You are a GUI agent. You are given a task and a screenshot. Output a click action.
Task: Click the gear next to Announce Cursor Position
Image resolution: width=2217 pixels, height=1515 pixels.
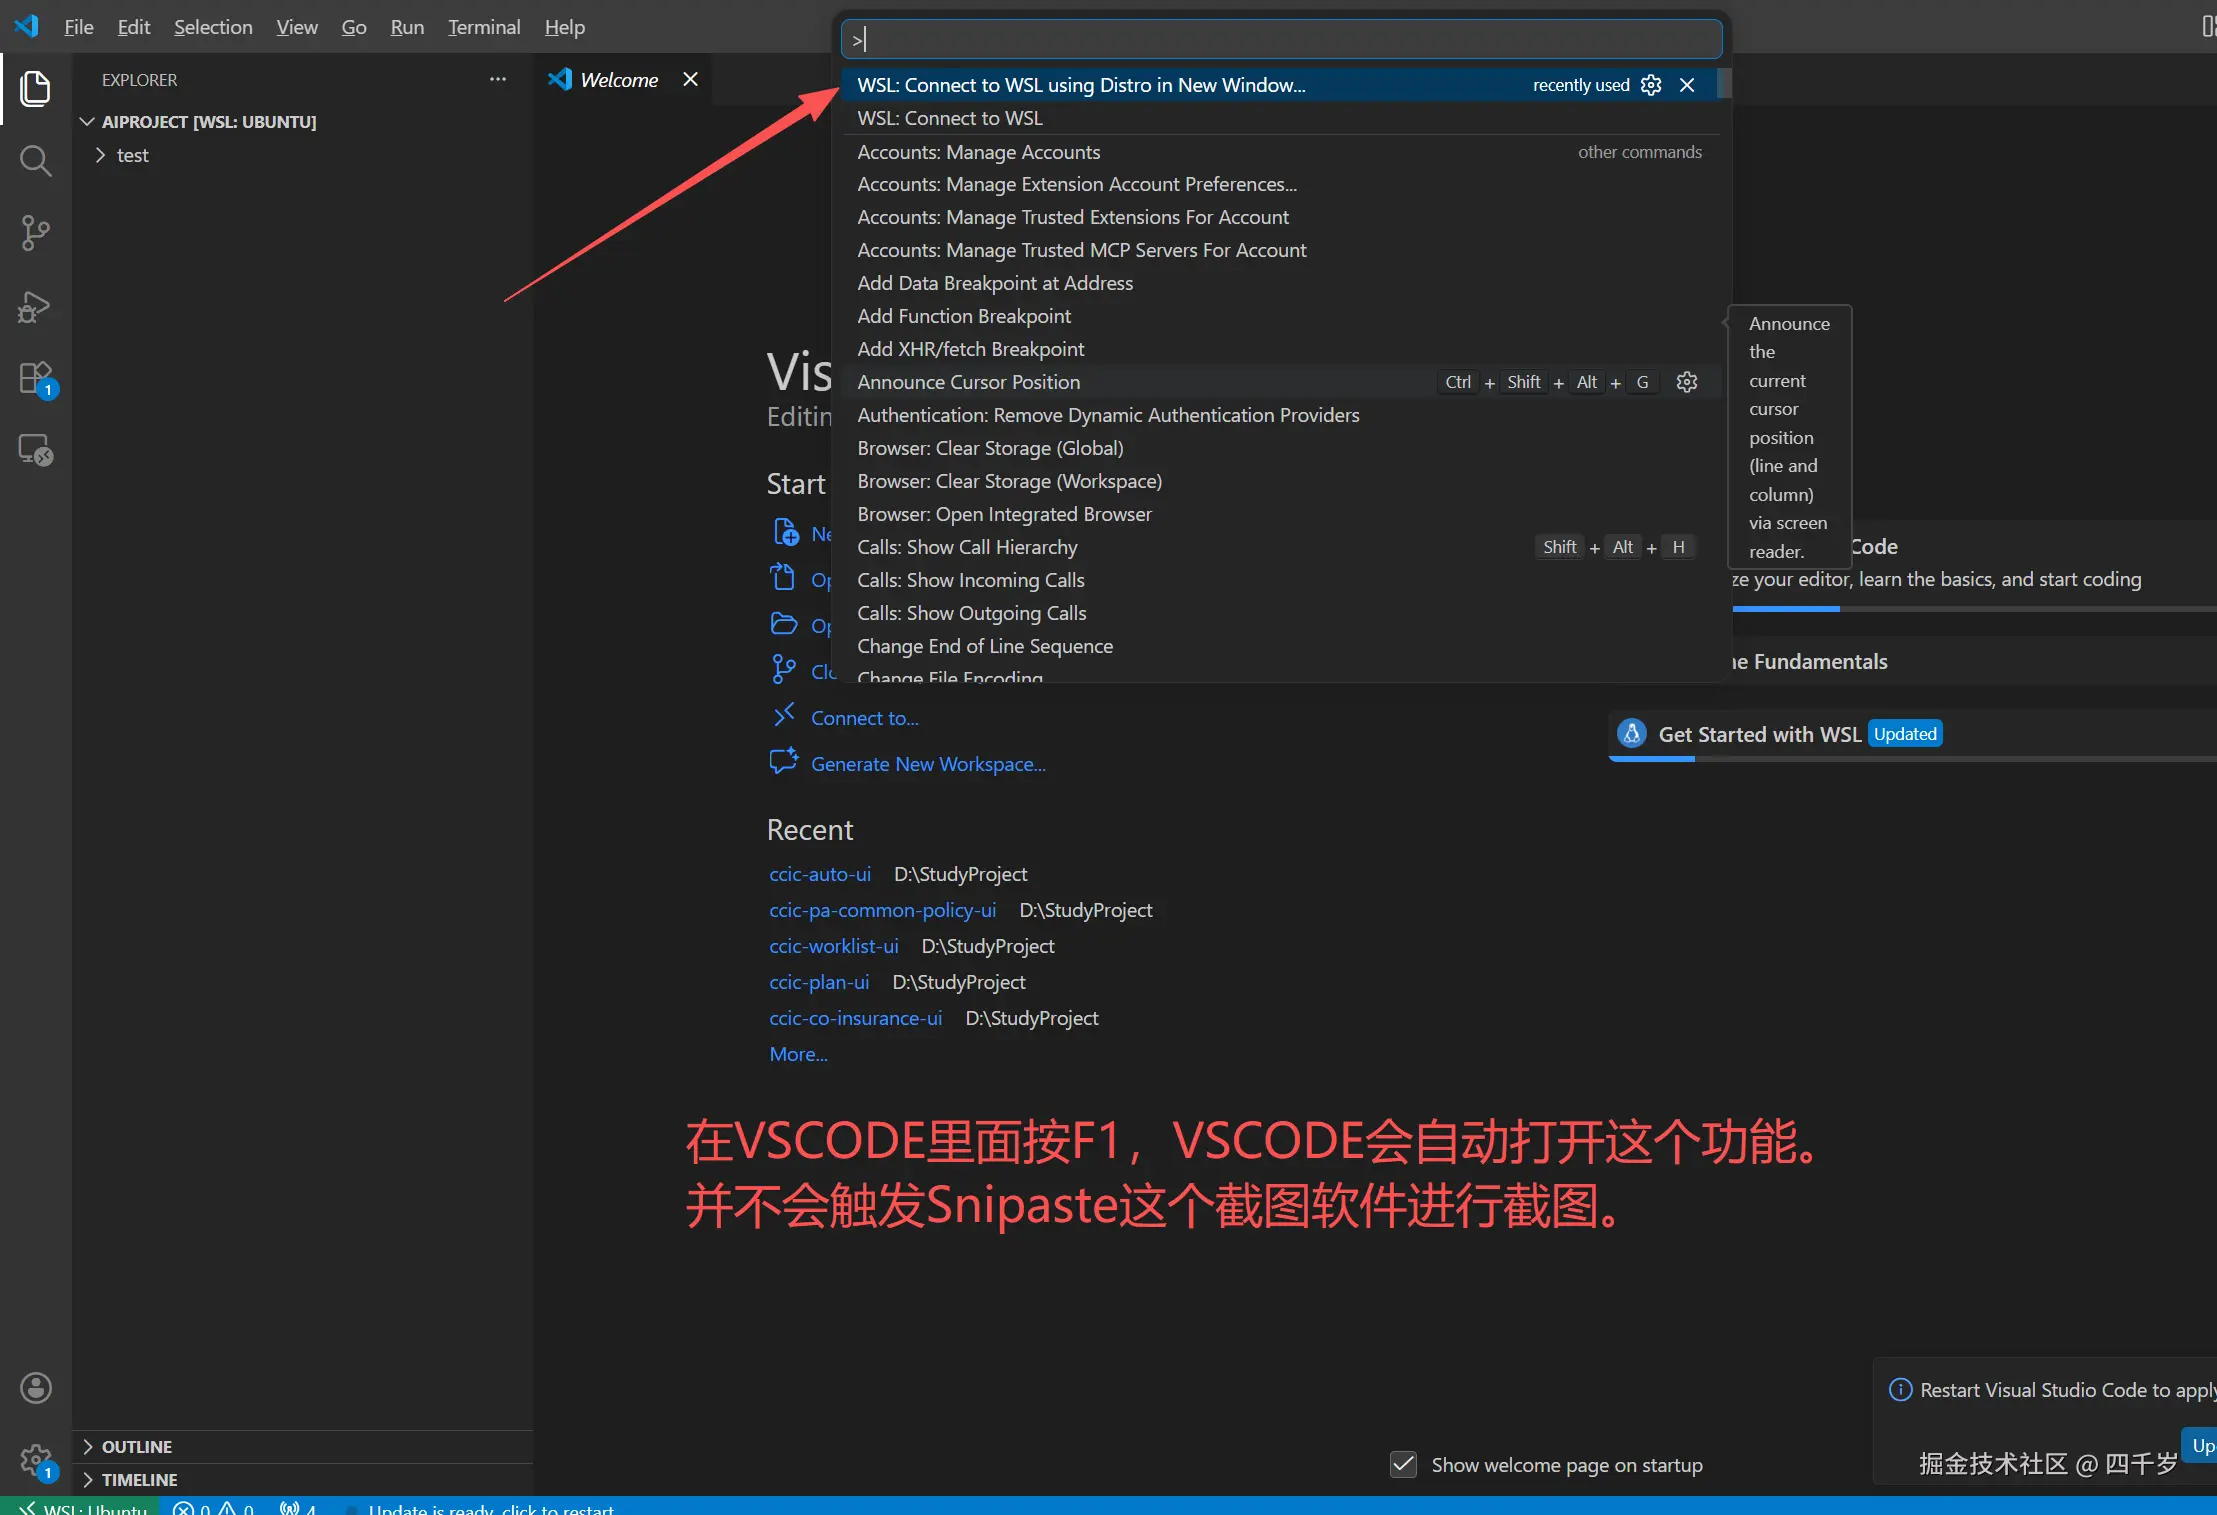pyautogui.click(x=1686, y=381)
